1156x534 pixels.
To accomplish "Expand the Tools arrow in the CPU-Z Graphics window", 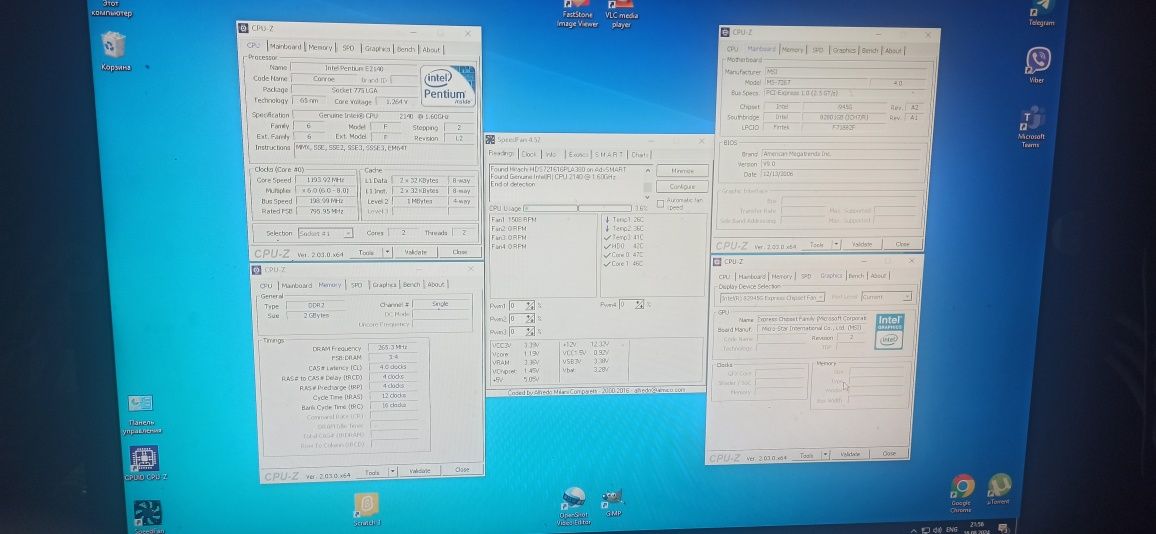I will pyautogui.click(x=826, y=455).
